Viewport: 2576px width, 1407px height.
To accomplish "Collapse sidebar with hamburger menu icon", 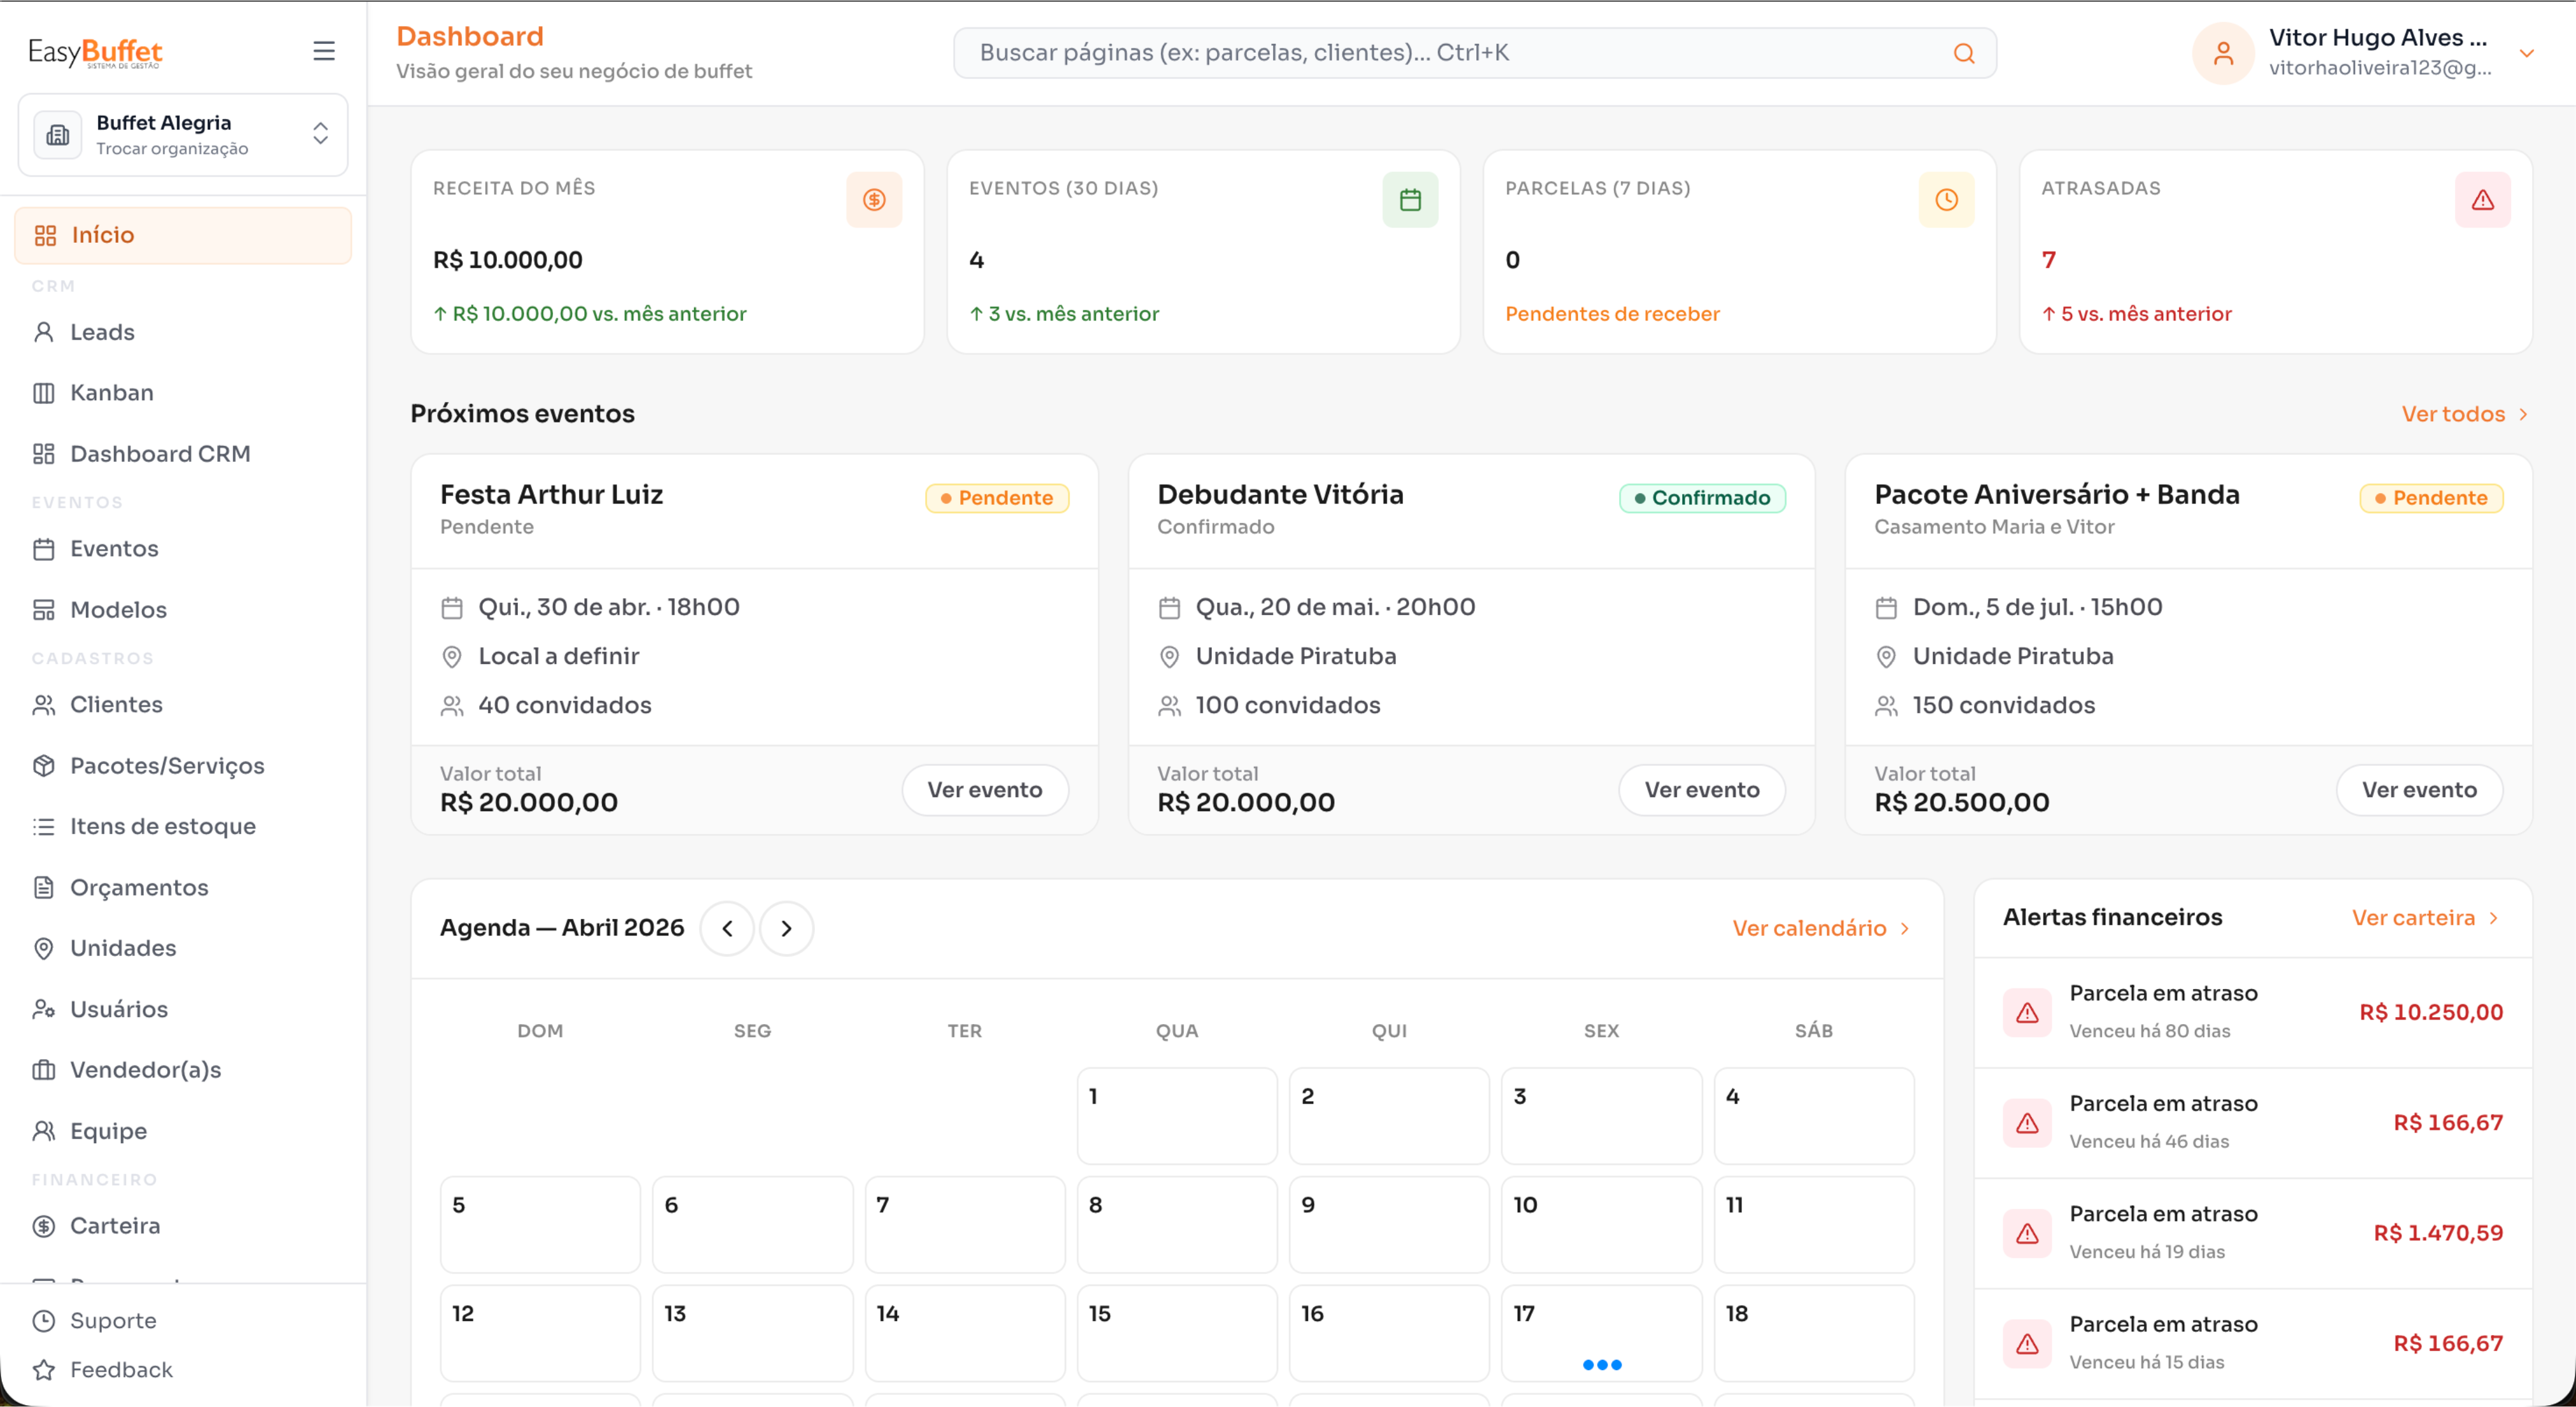I will [x=323, y=51].
